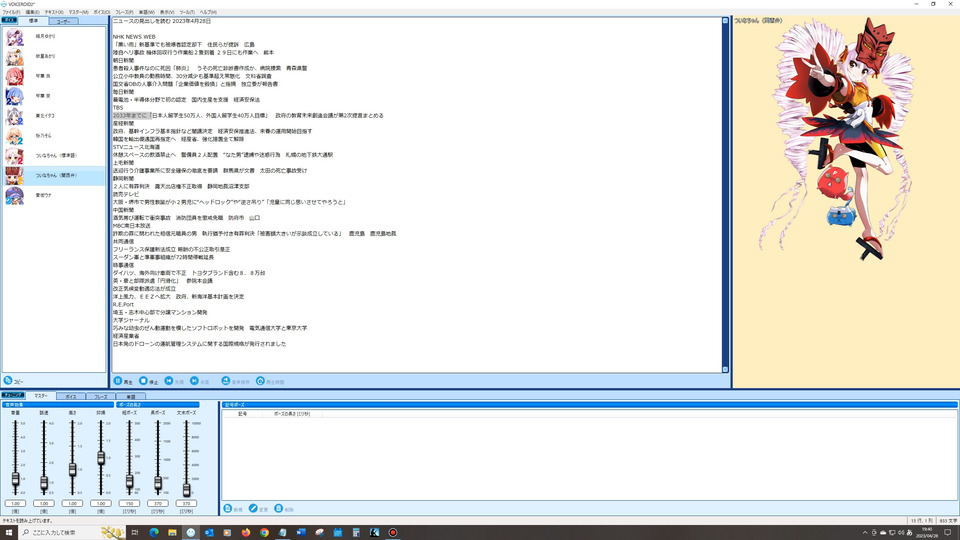
Task: Open the ボイス menu in menu bar
Action: (x=102, y=12)
